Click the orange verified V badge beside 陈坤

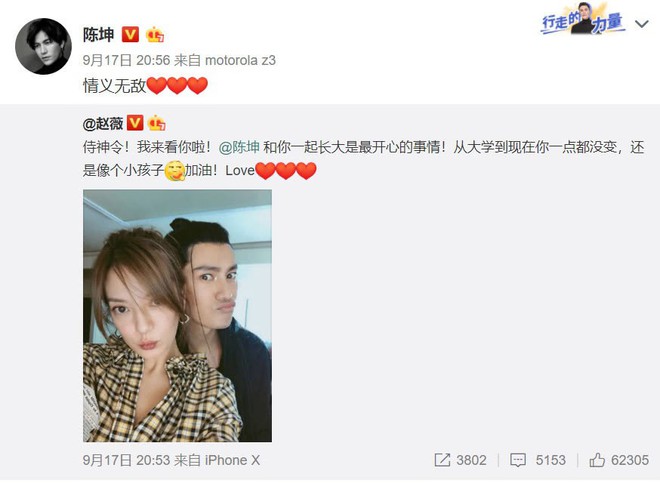click(130, 35)
